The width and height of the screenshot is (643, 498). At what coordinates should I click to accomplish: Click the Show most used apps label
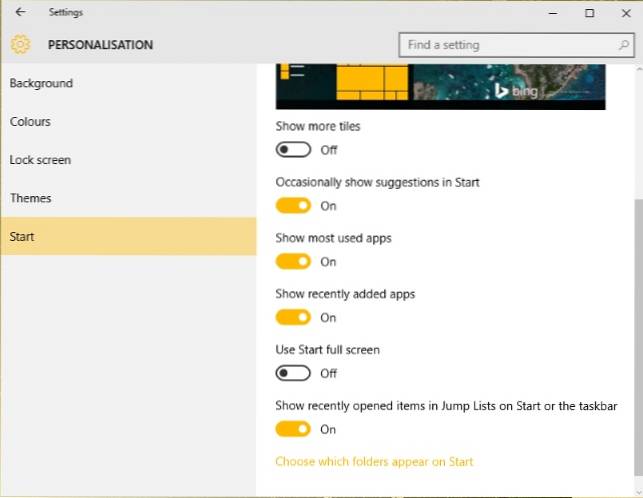click(333, 238)
